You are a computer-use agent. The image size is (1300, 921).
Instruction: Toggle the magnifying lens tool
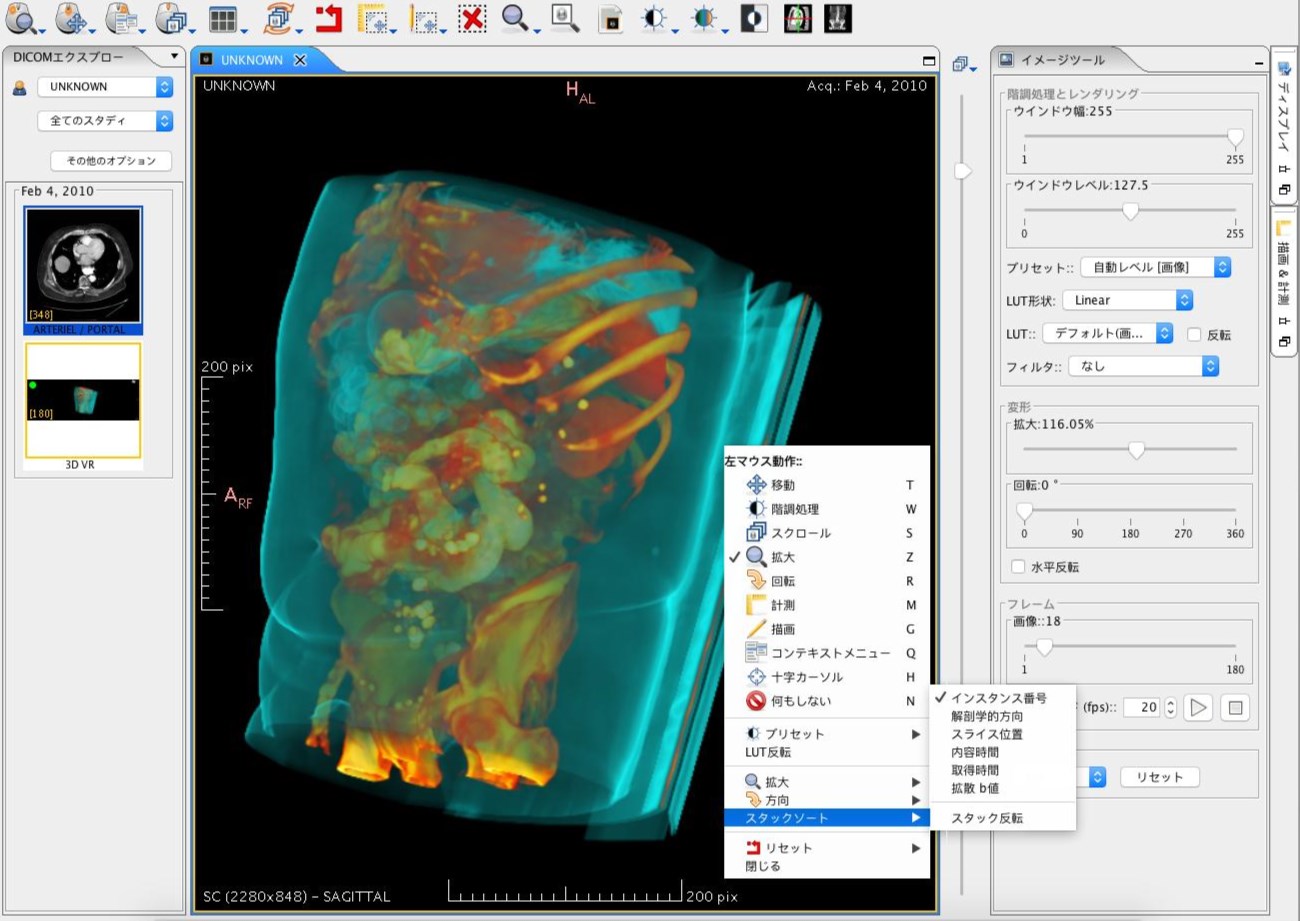566,18
